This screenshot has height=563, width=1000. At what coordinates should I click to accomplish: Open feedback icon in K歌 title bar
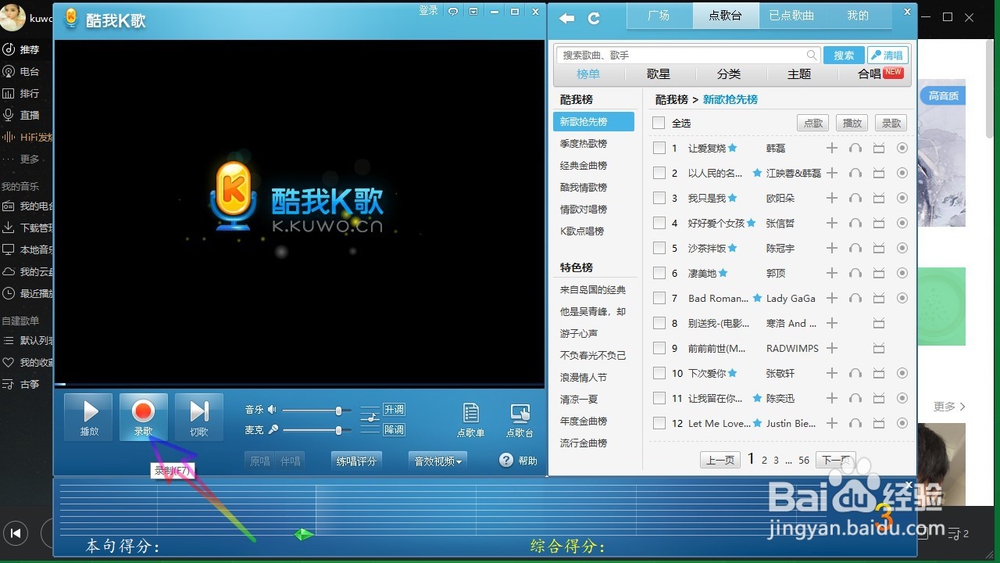[x=453, y=11]
